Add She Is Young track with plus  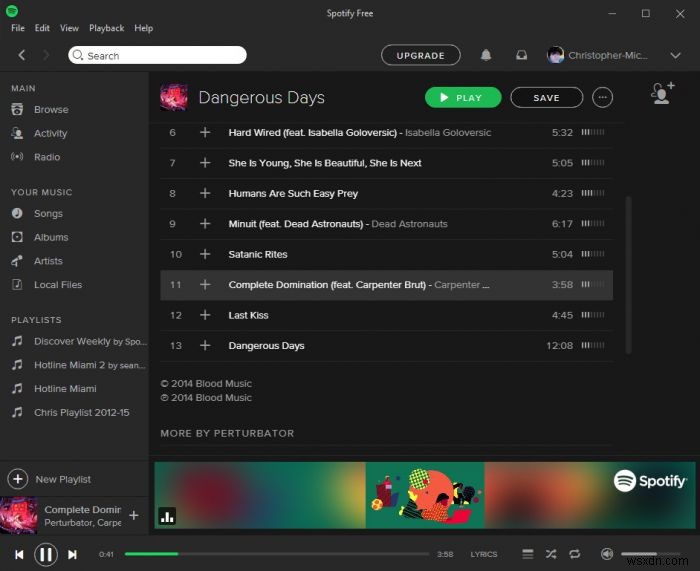(x=205, y=163)
